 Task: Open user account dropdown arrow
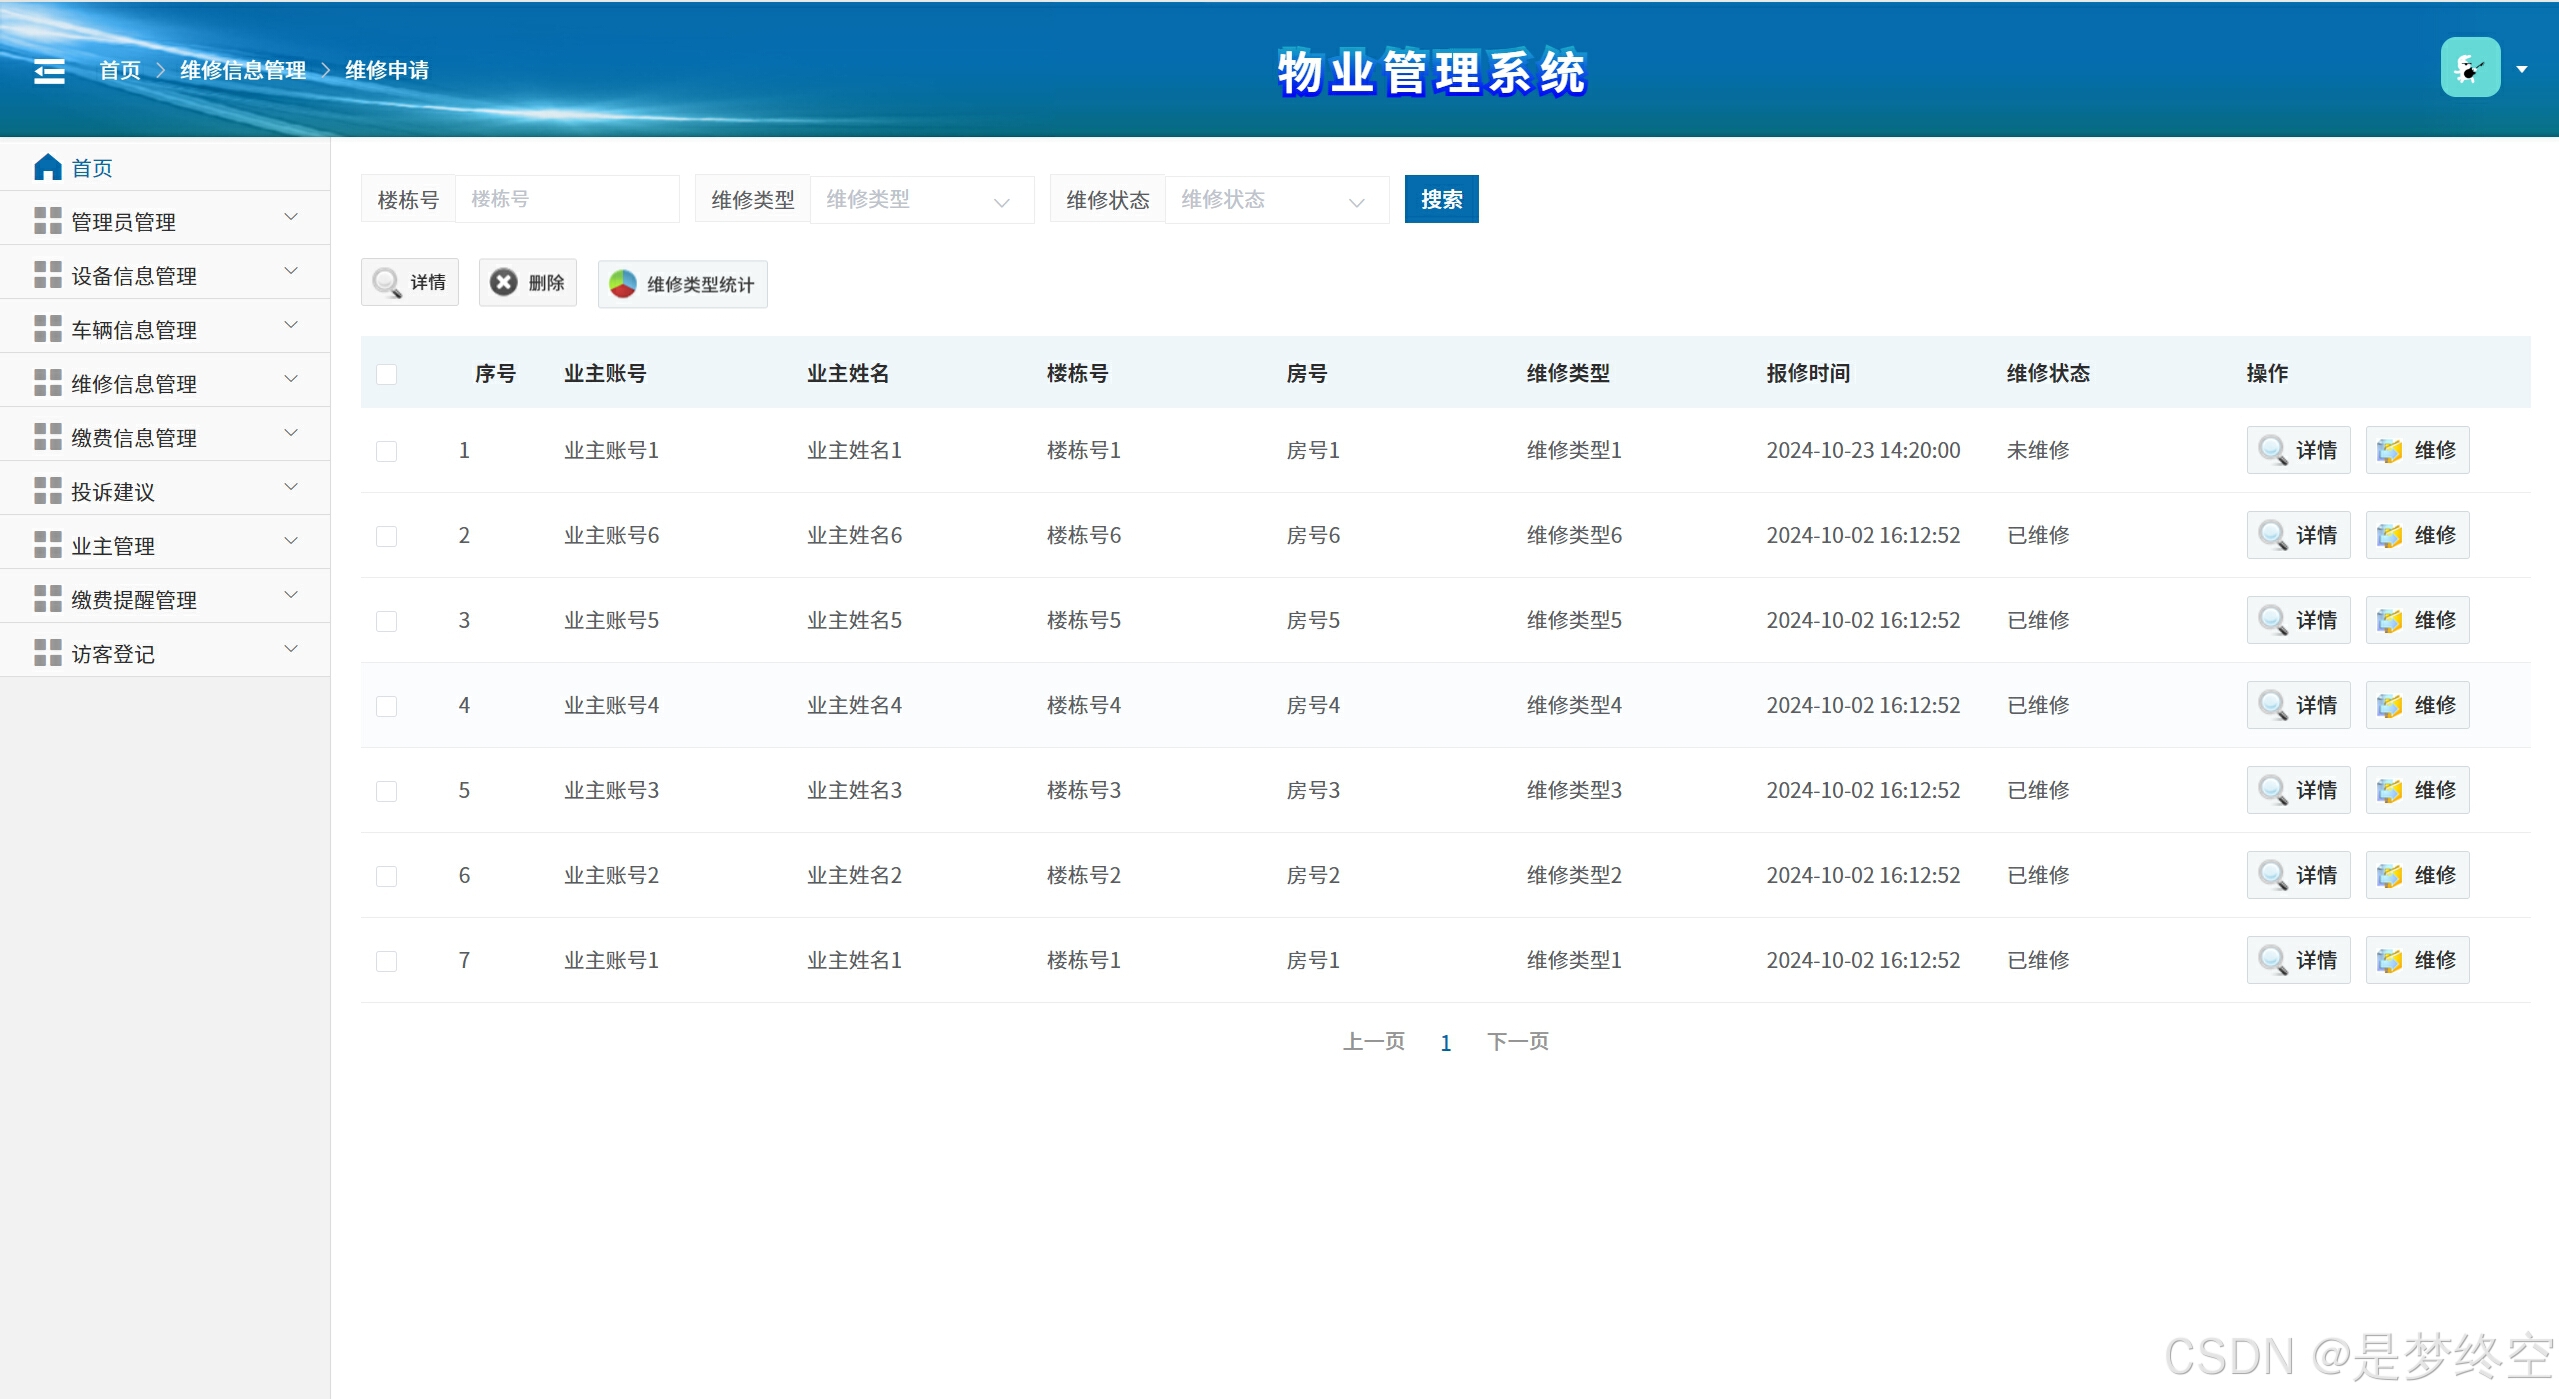(2521, 69)
